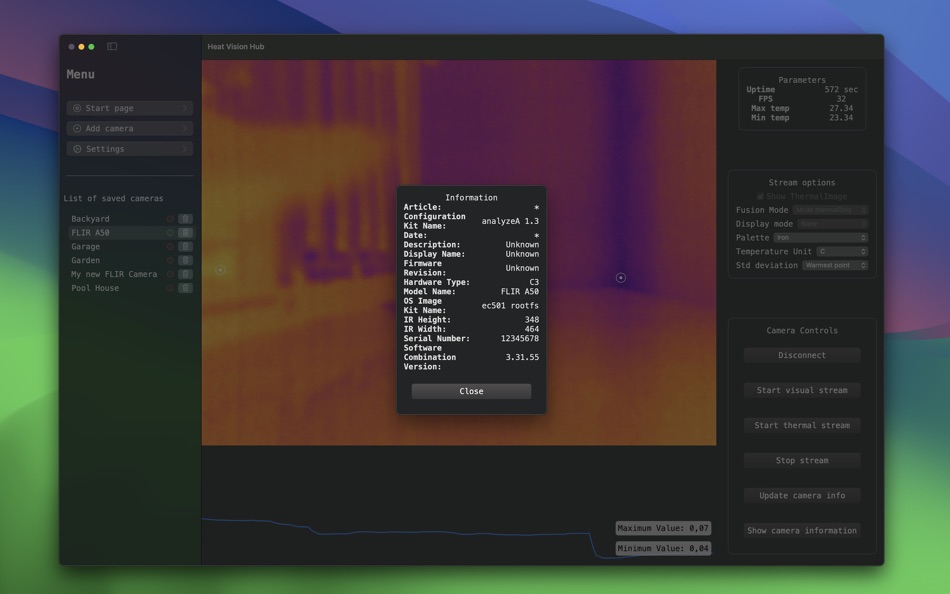Click the Model Name value FLIR A50

[519, 292]
